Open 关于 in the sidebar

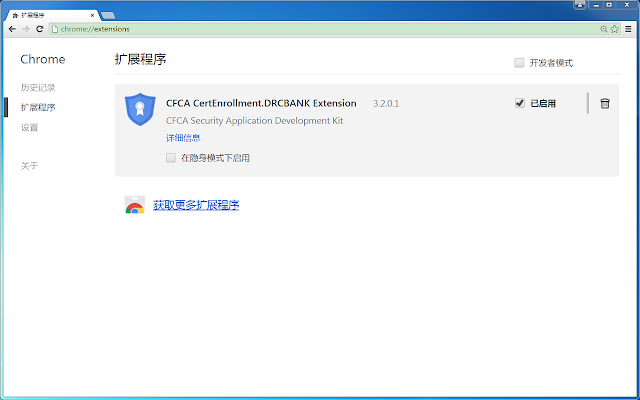point(29,166)
